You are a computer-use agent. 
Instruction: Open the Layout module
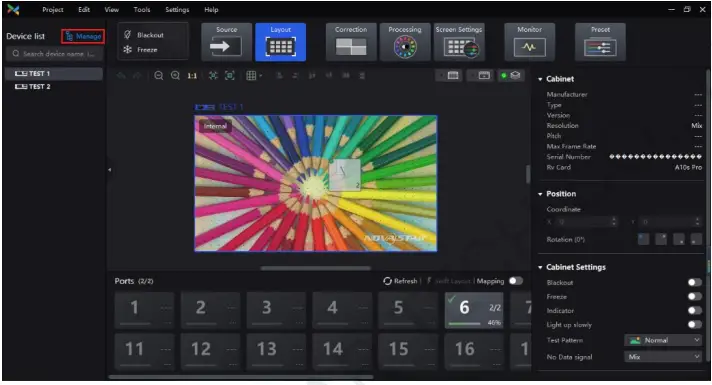pos(280,42)
